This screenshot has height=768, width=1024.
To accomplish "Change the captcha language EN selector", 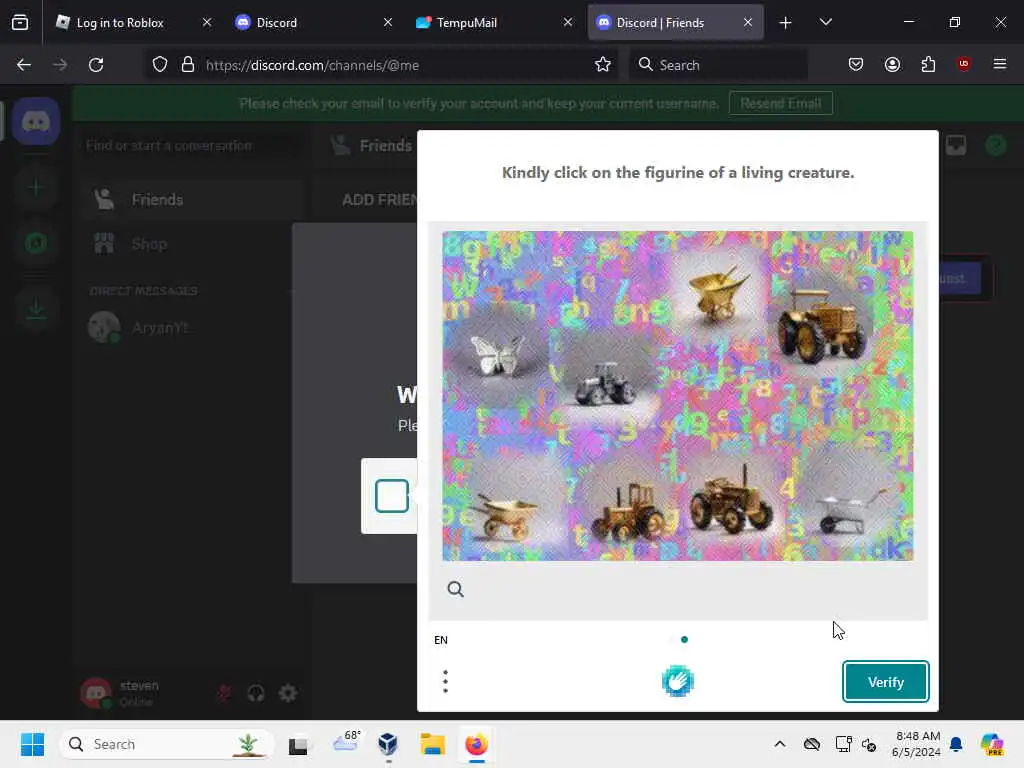I will (x=441, y=640).
